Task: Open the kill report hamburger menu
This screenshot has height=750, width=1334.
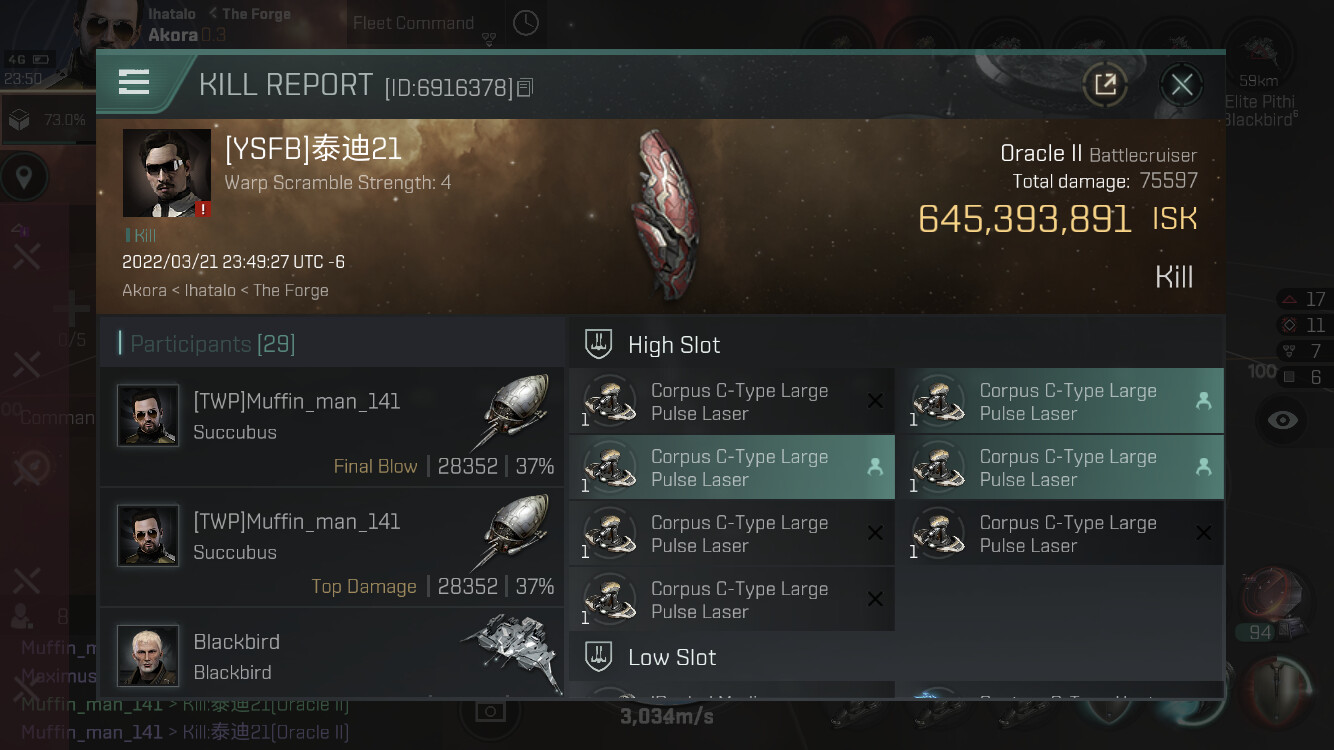Action: pyautogui.click(x=134, y=82)
